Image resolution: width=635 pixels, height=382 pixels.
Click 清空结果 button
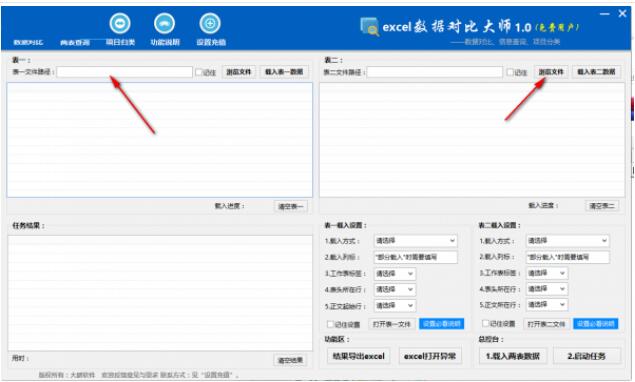coord(290,360)
